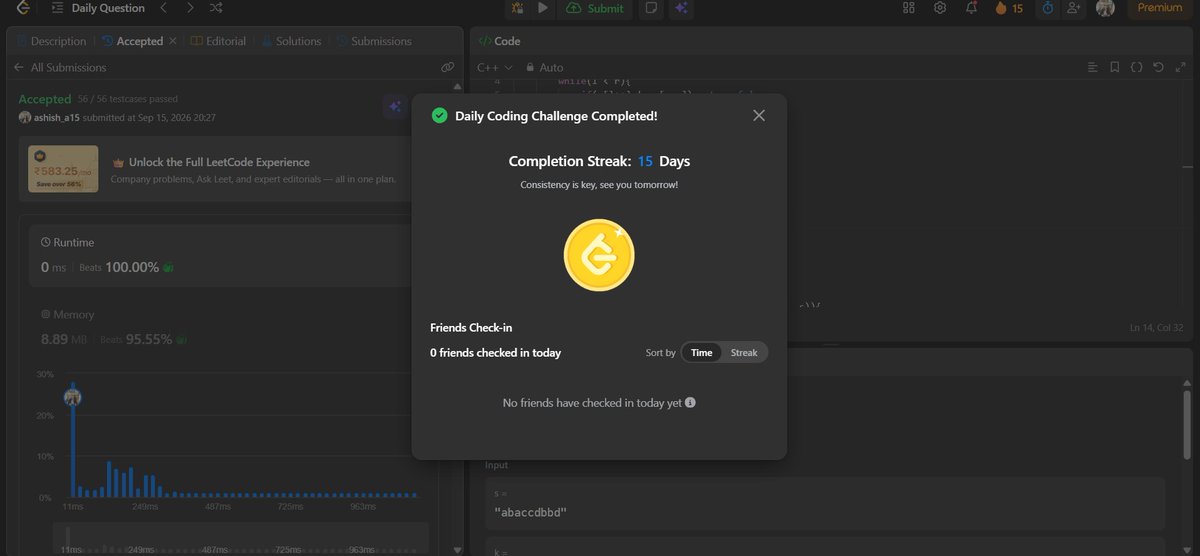Screen dimensions: 1200x556
Task: Open the Daily Question problem list
Action: click(98, 8)
